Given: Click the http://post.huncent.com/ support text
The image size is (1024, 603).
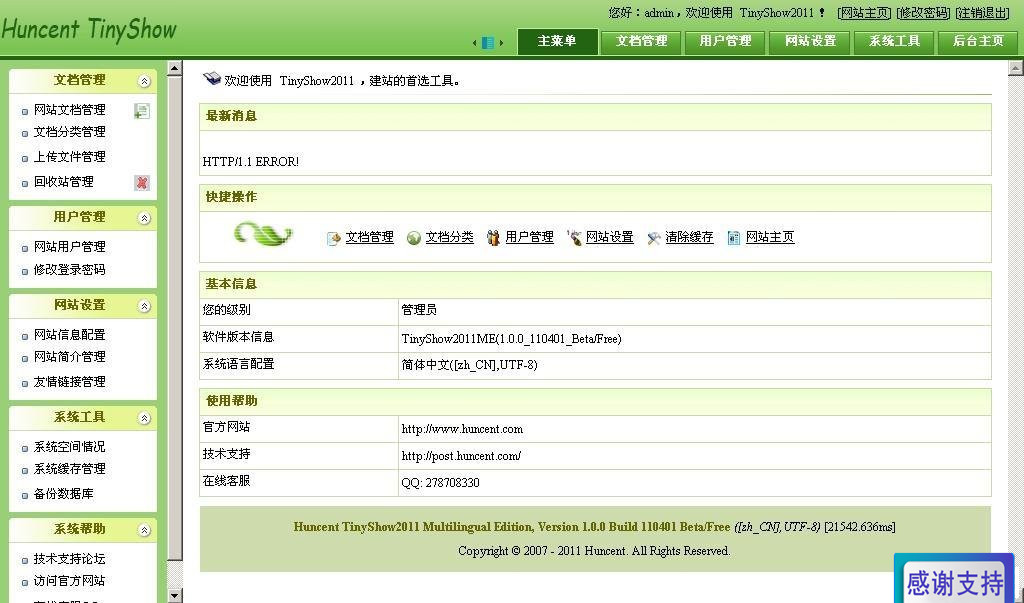Looking at the screenshot, I should [x=461, y=456].
